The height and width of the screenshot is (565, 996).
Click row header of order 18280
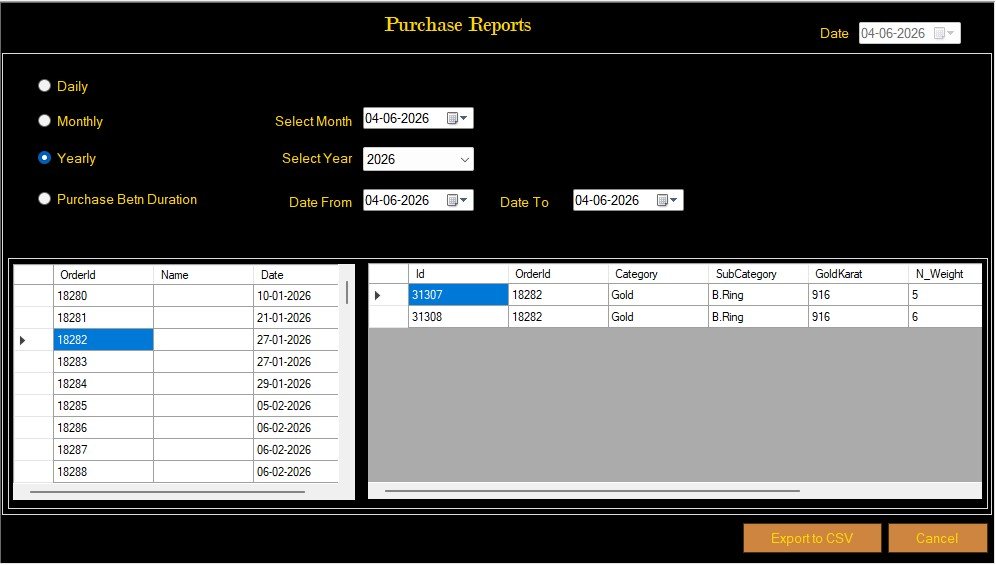point(34,296)
